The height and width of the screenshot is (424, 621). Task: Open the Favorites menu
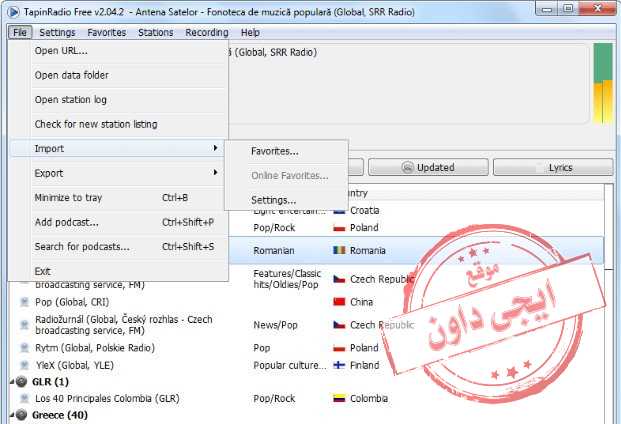tap(107, 32)
